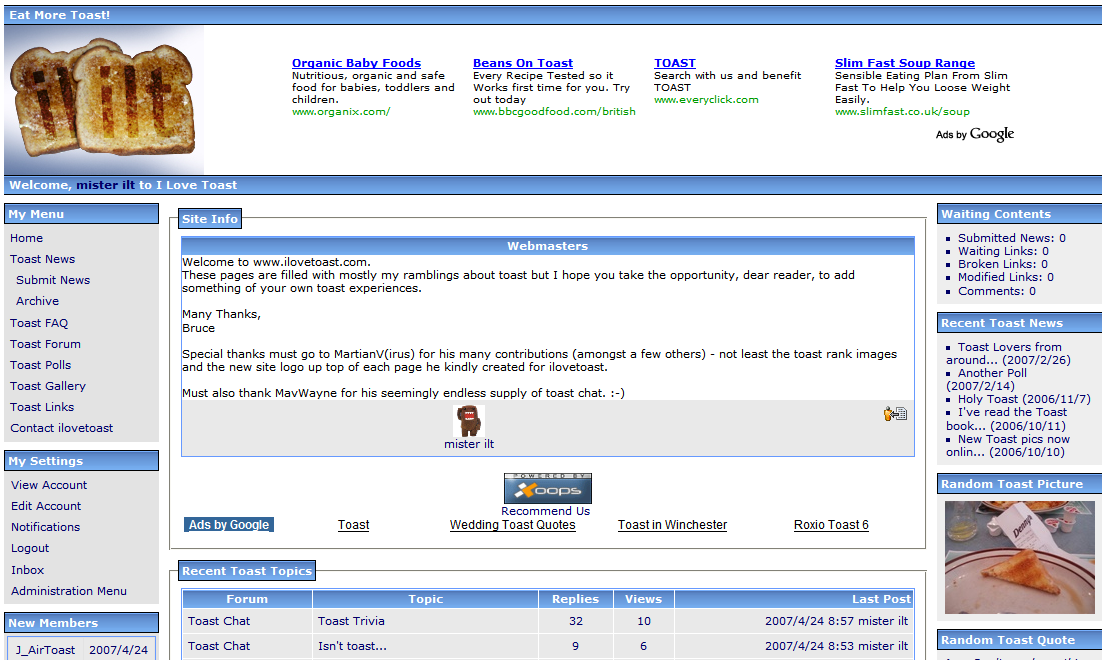Open the Toast ad link
This screenshot has width=1102, height=660.
coord(354,525)
